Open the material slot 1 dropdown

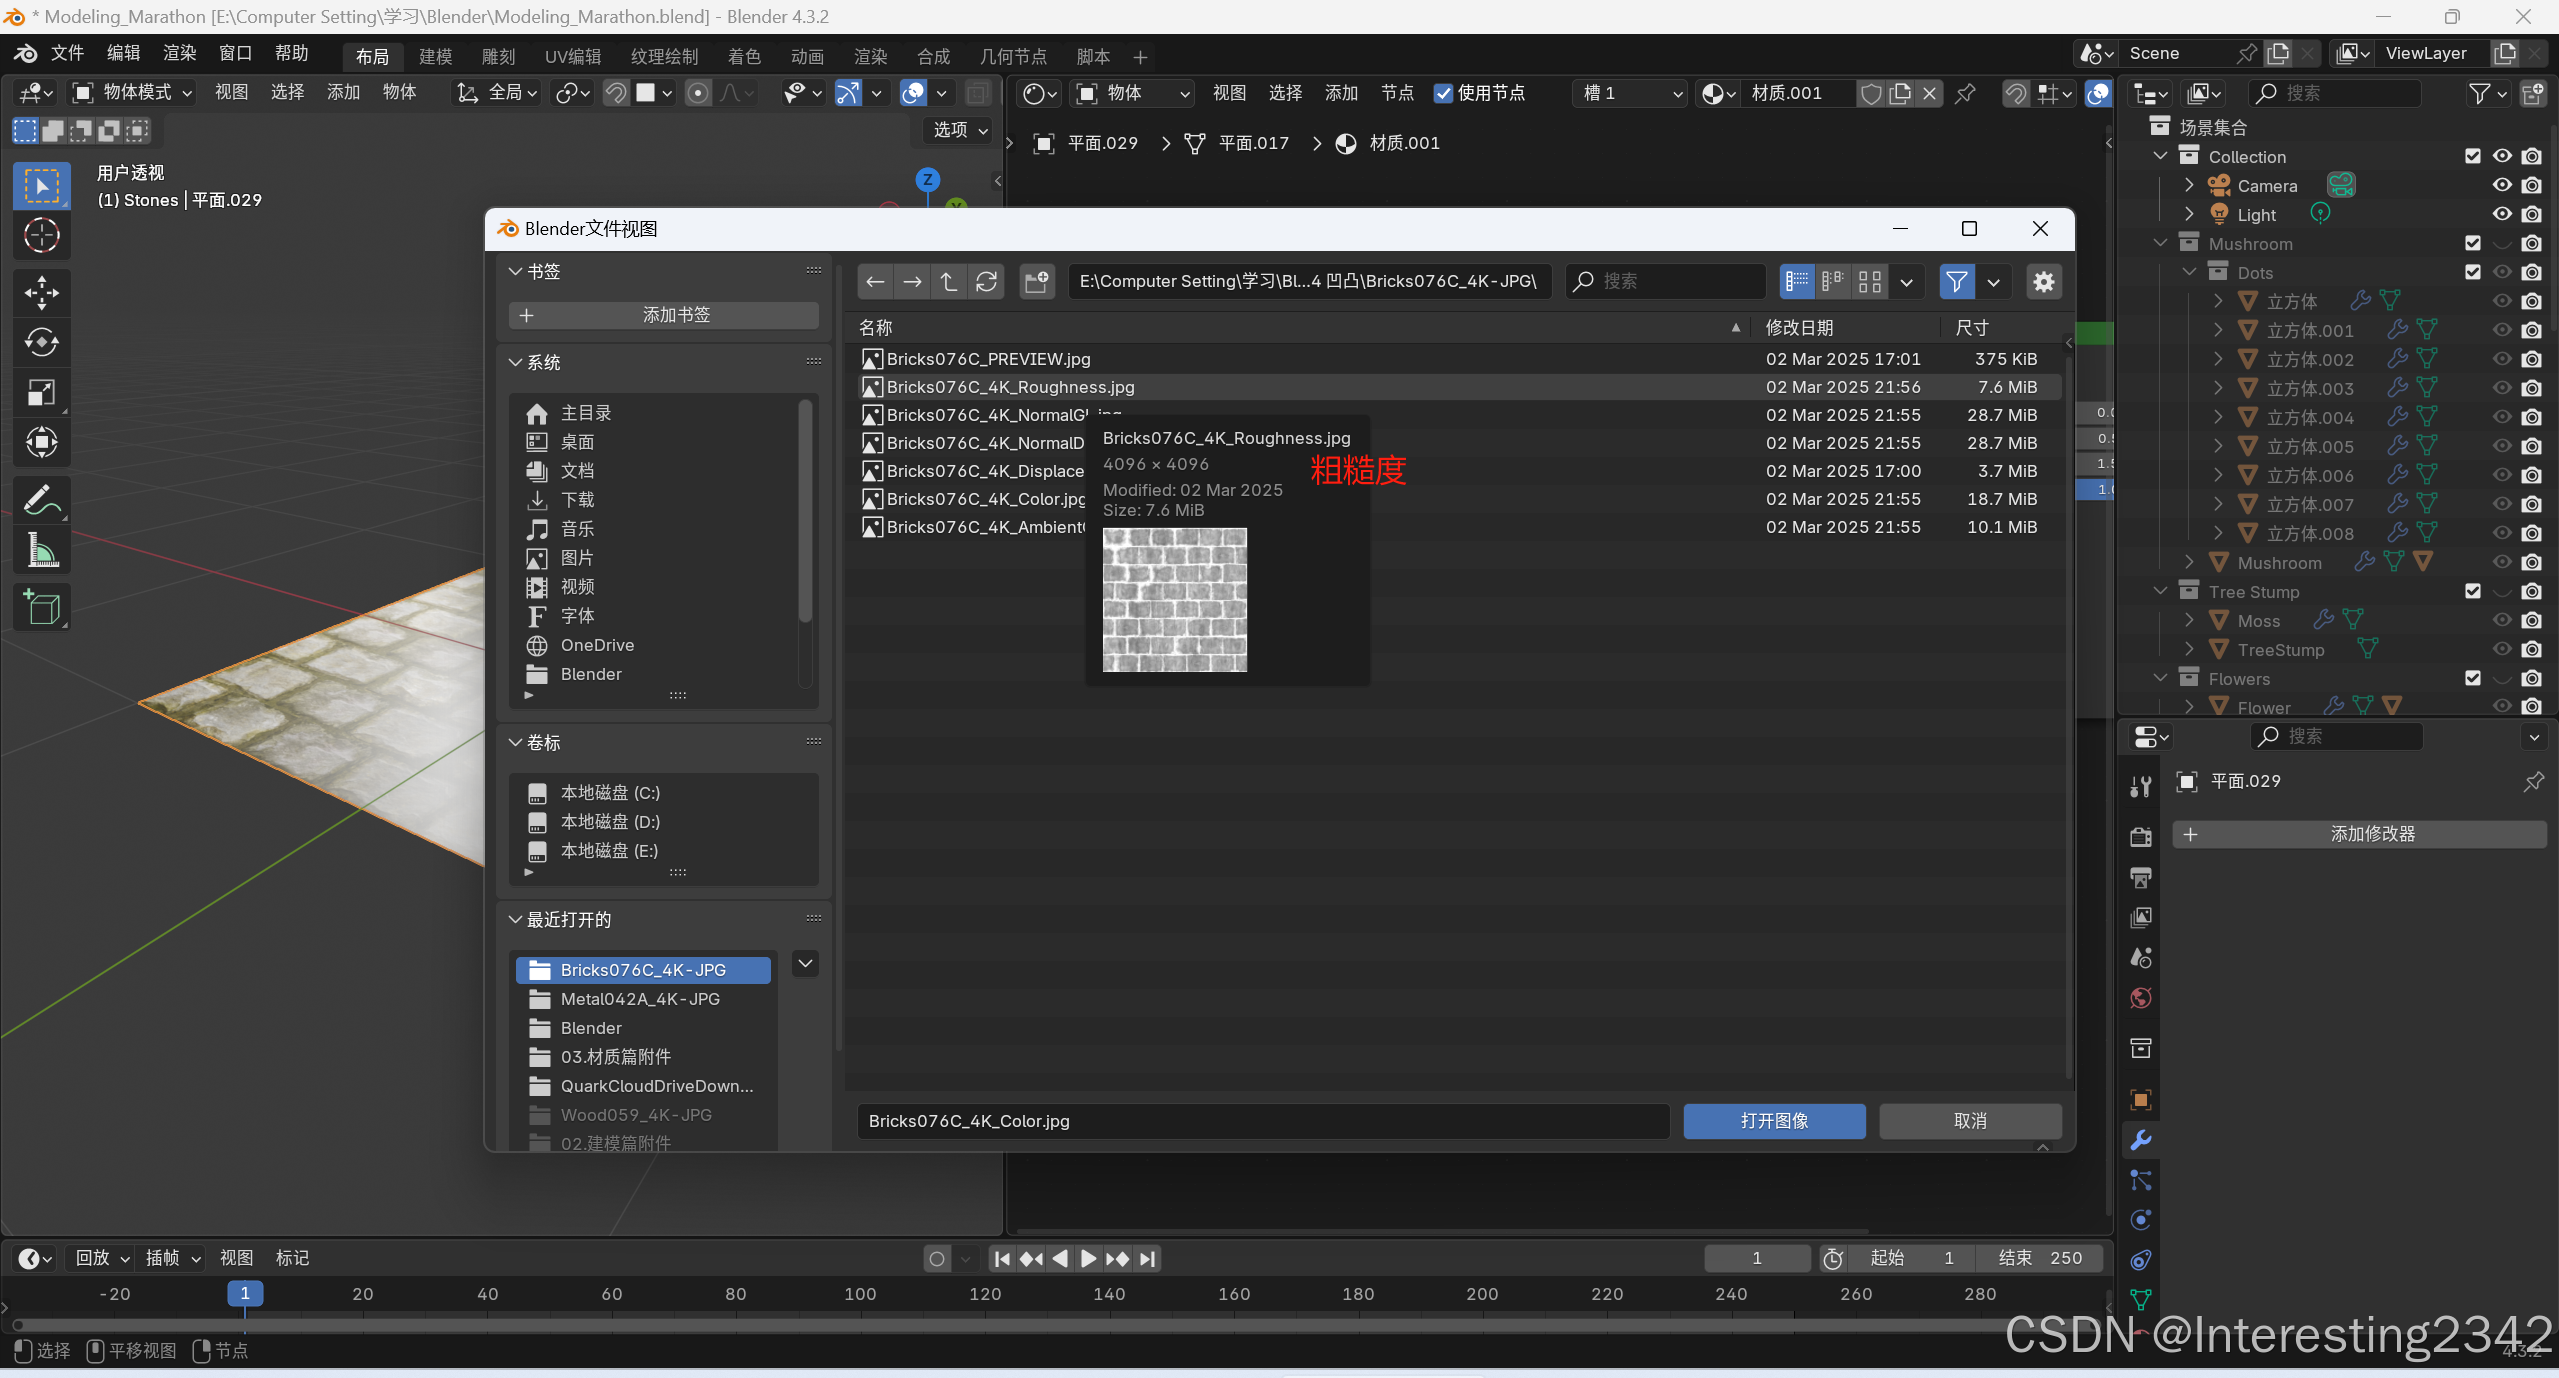tap(1631, 93)
